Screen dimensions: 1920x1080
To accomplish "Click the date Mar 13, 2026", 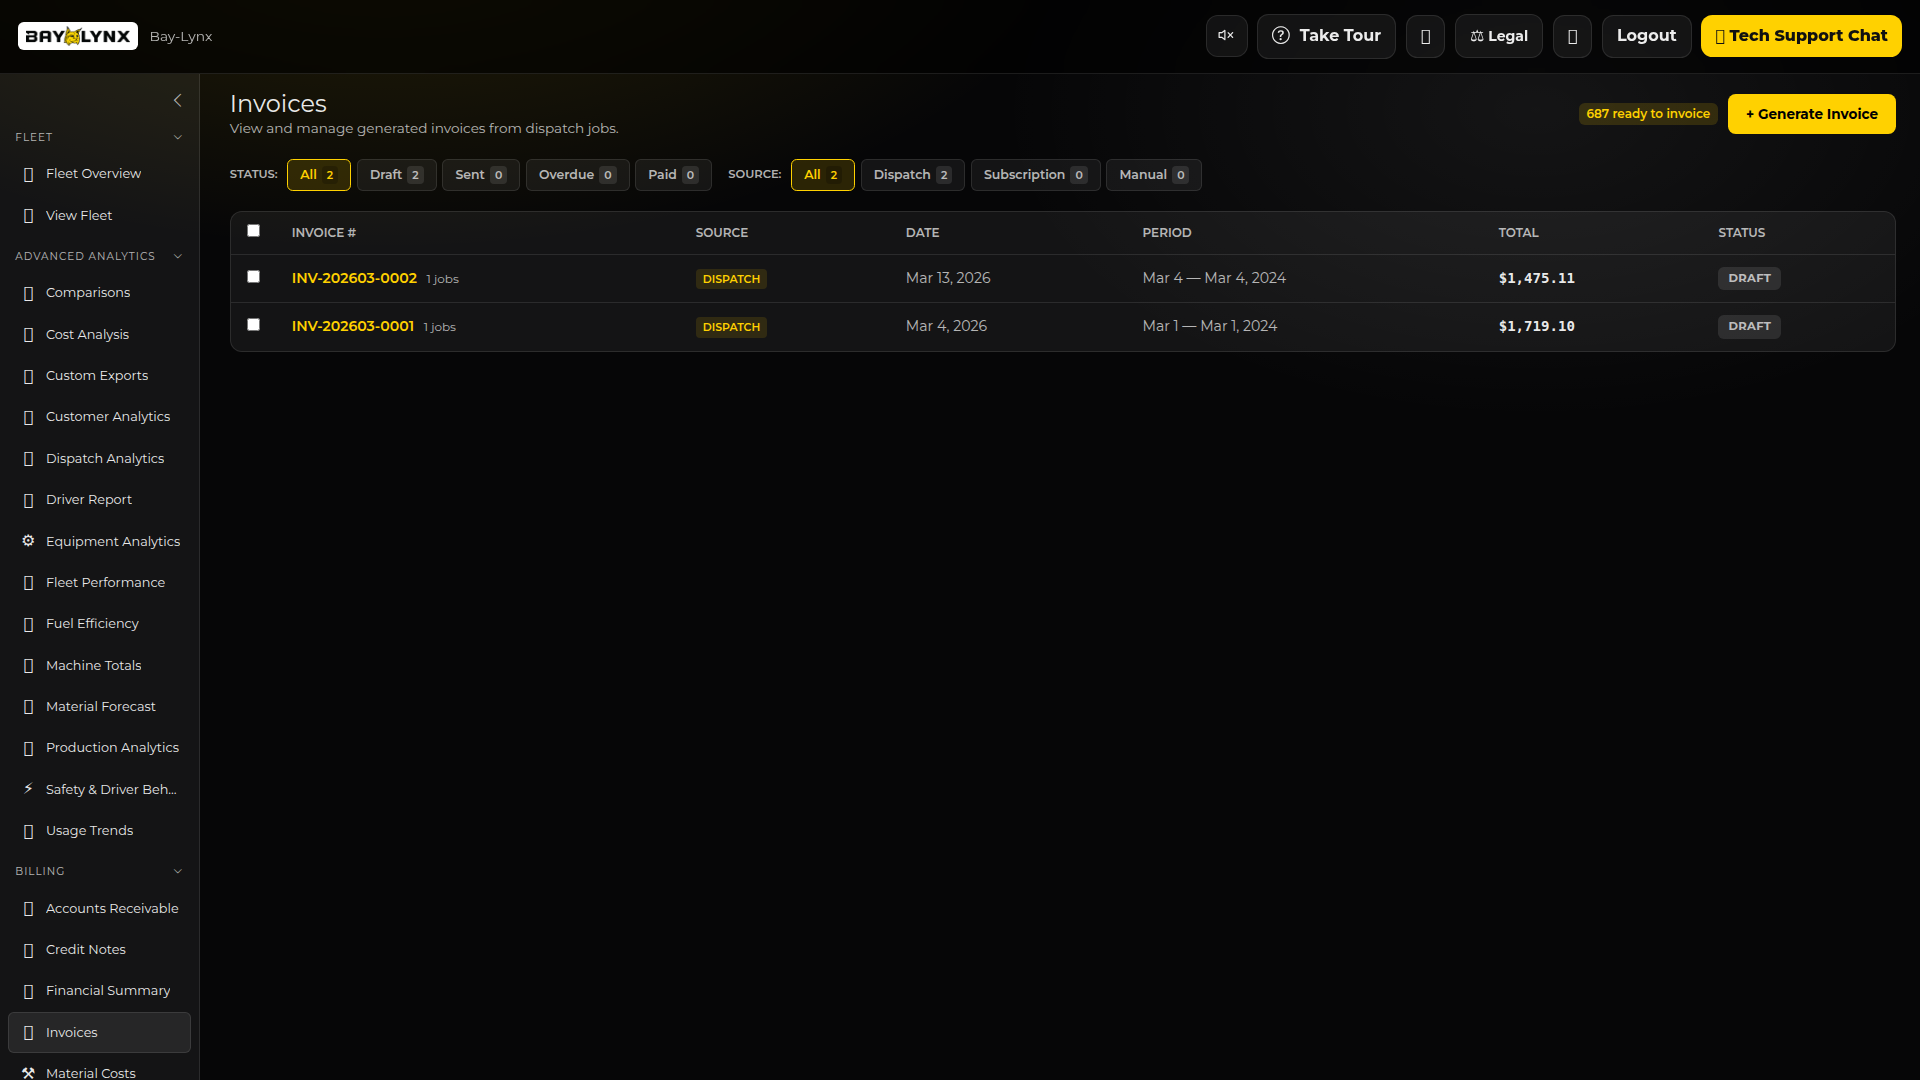I will coord(948,278).
